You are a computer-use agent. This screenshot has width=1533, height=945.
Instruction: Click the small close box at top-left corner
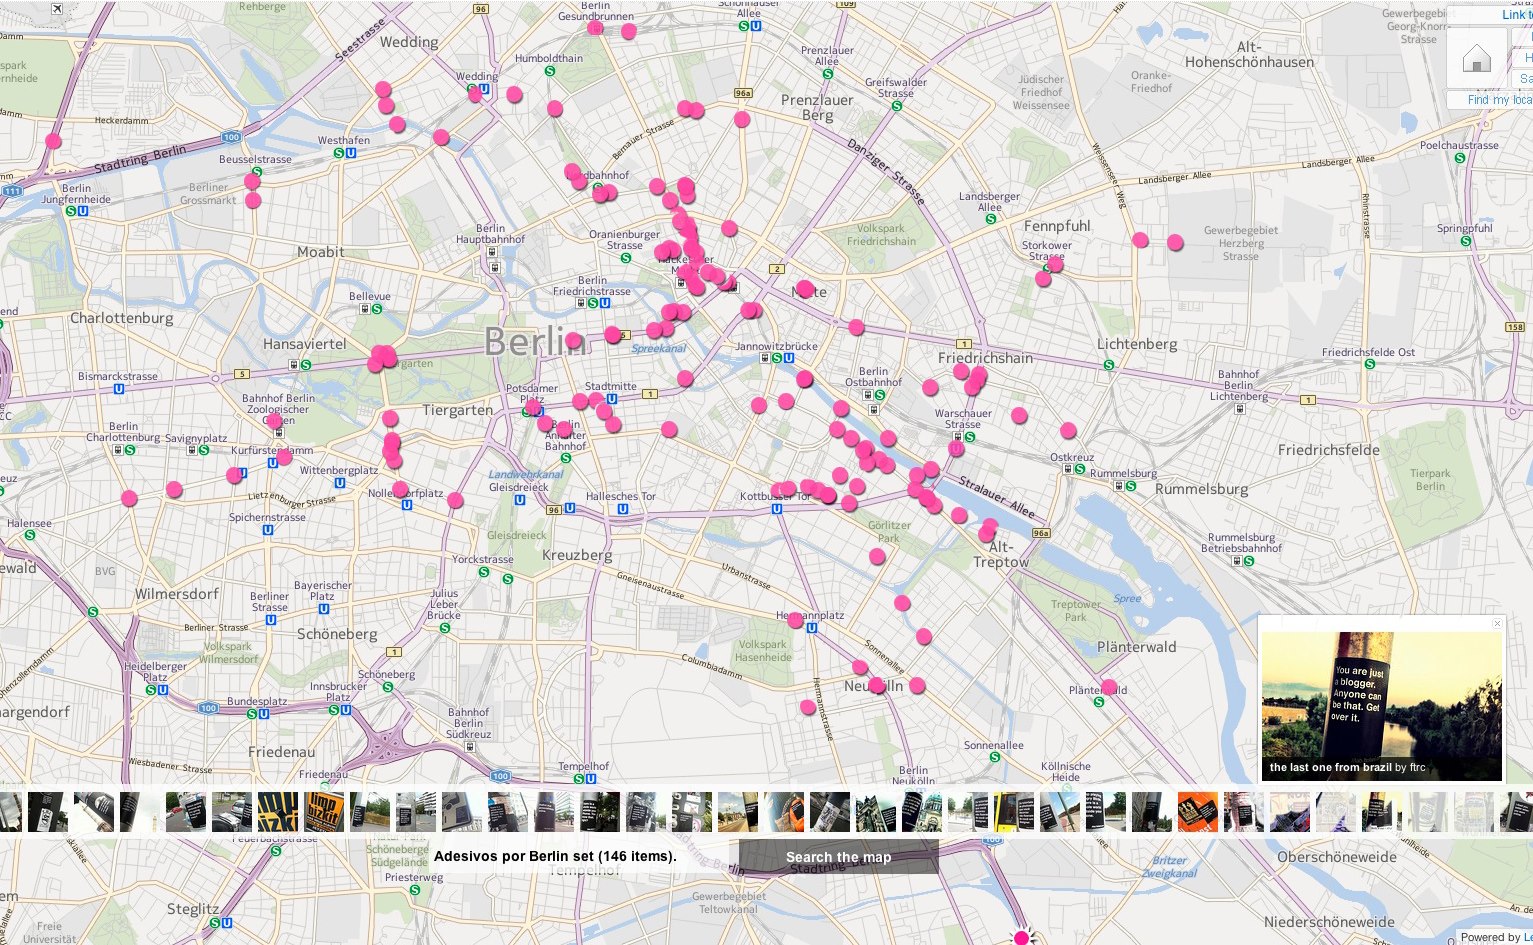[x=57, y=9]
